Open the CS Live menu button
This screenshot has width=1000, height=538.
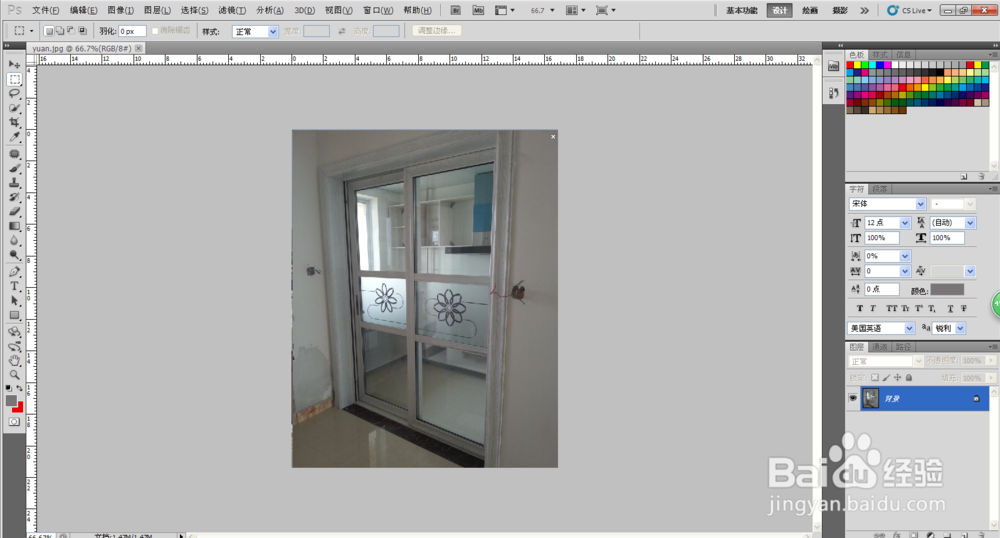(x=909, y=10)
